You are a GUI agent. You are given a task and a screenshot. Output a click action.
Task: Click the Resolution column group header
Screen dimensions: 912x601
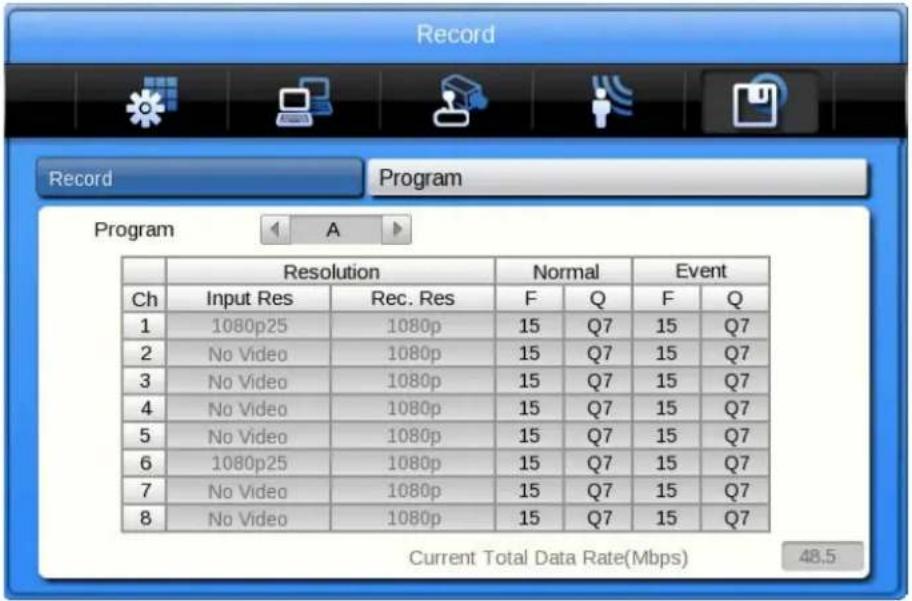point(330,271)
